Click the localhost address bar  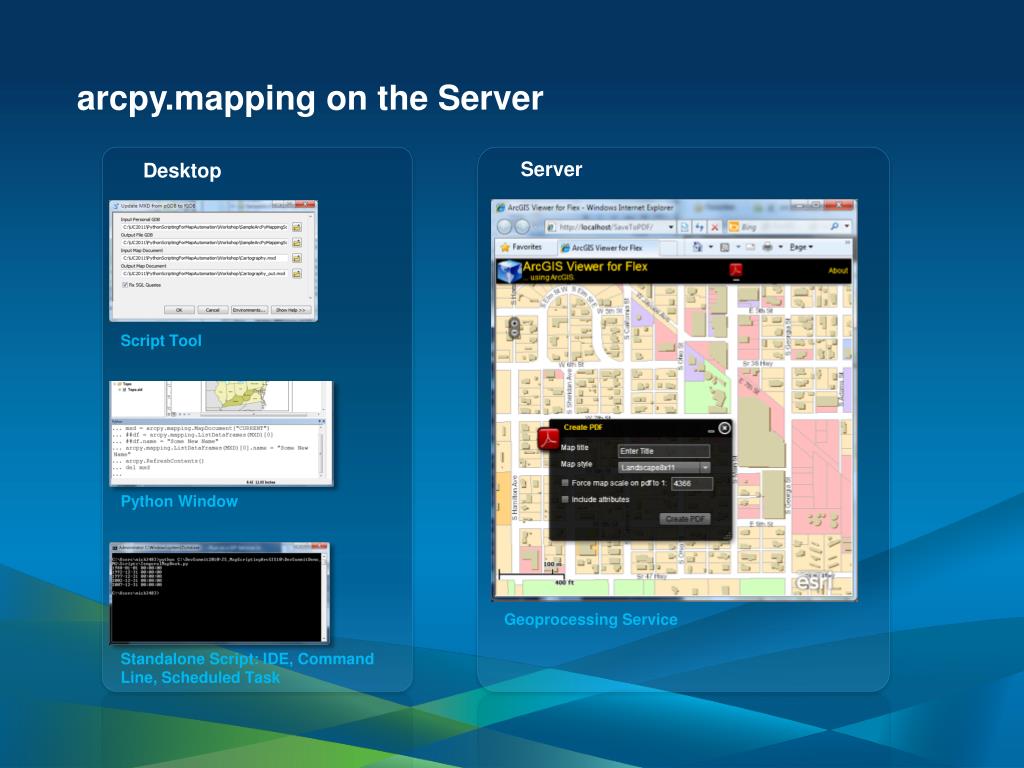coord(611,227)
